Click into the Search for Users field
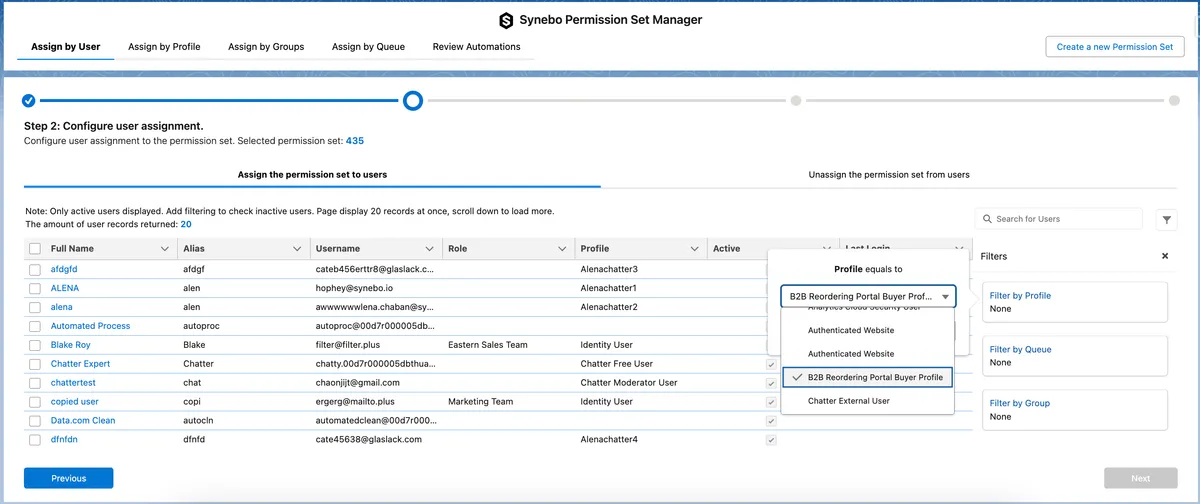Viewport: 1200px width, 504px height. [x=1058, y=219]
